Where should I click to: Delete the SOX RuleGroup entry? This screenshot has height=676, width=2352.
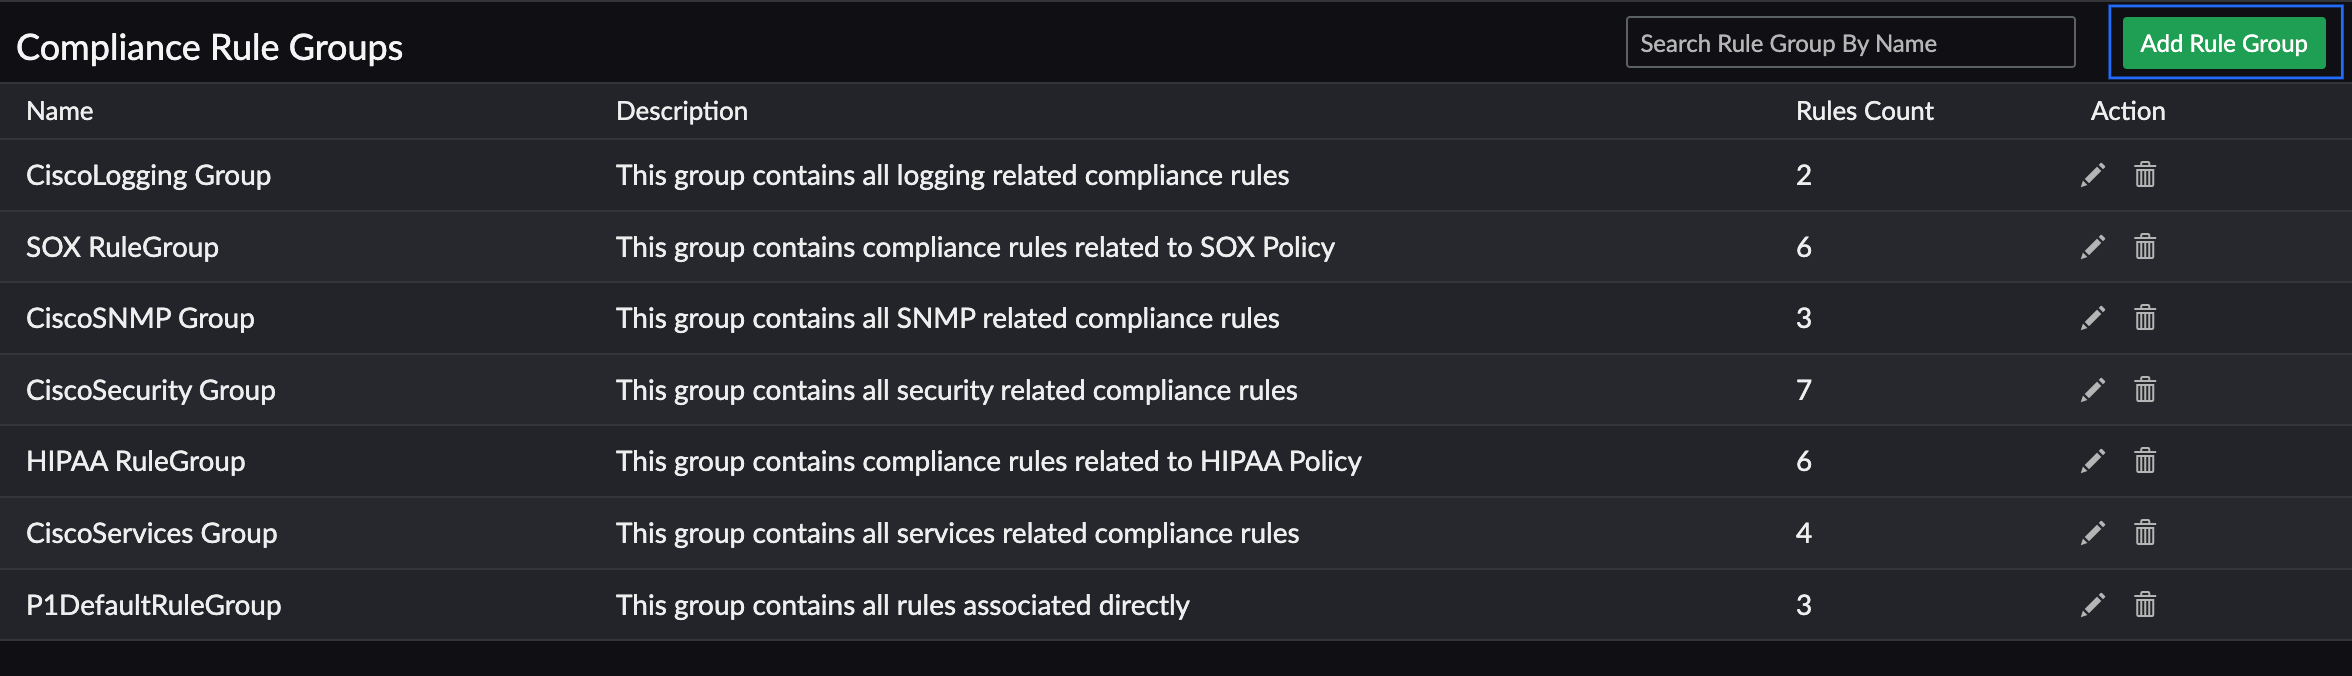click(2145, 247)
